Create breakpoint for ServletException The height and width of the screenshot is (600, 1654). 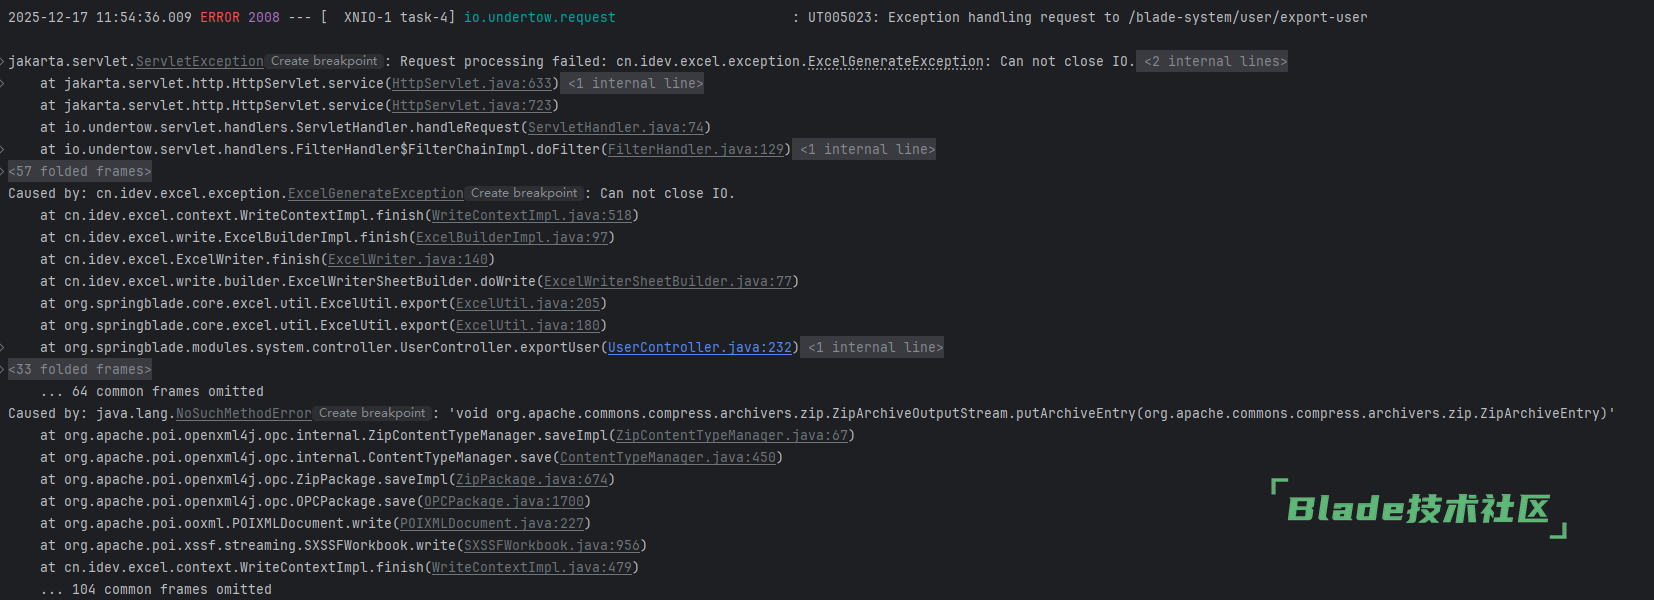click(324, 62)
